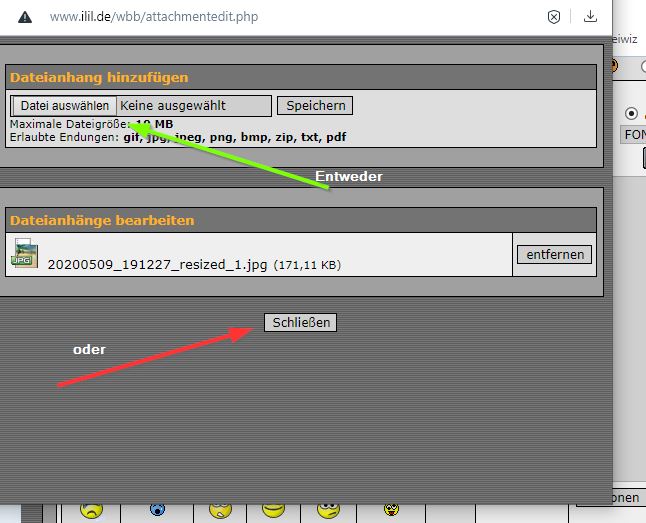The height and width of the screenshot is (523, 646).
Task: Insert the confused open-mouth smiley
Action: [220, 511]
